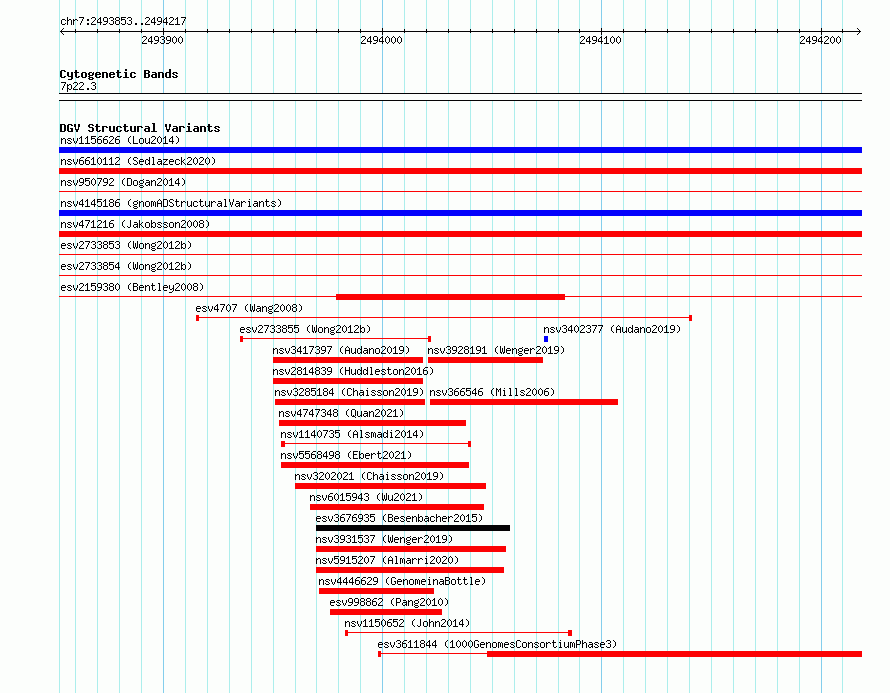Image resolution: width=890 pixels, height=693 pixels.
Task: Open nsv3417397 (Audano2019) label
Action: (x=341, y=350)
